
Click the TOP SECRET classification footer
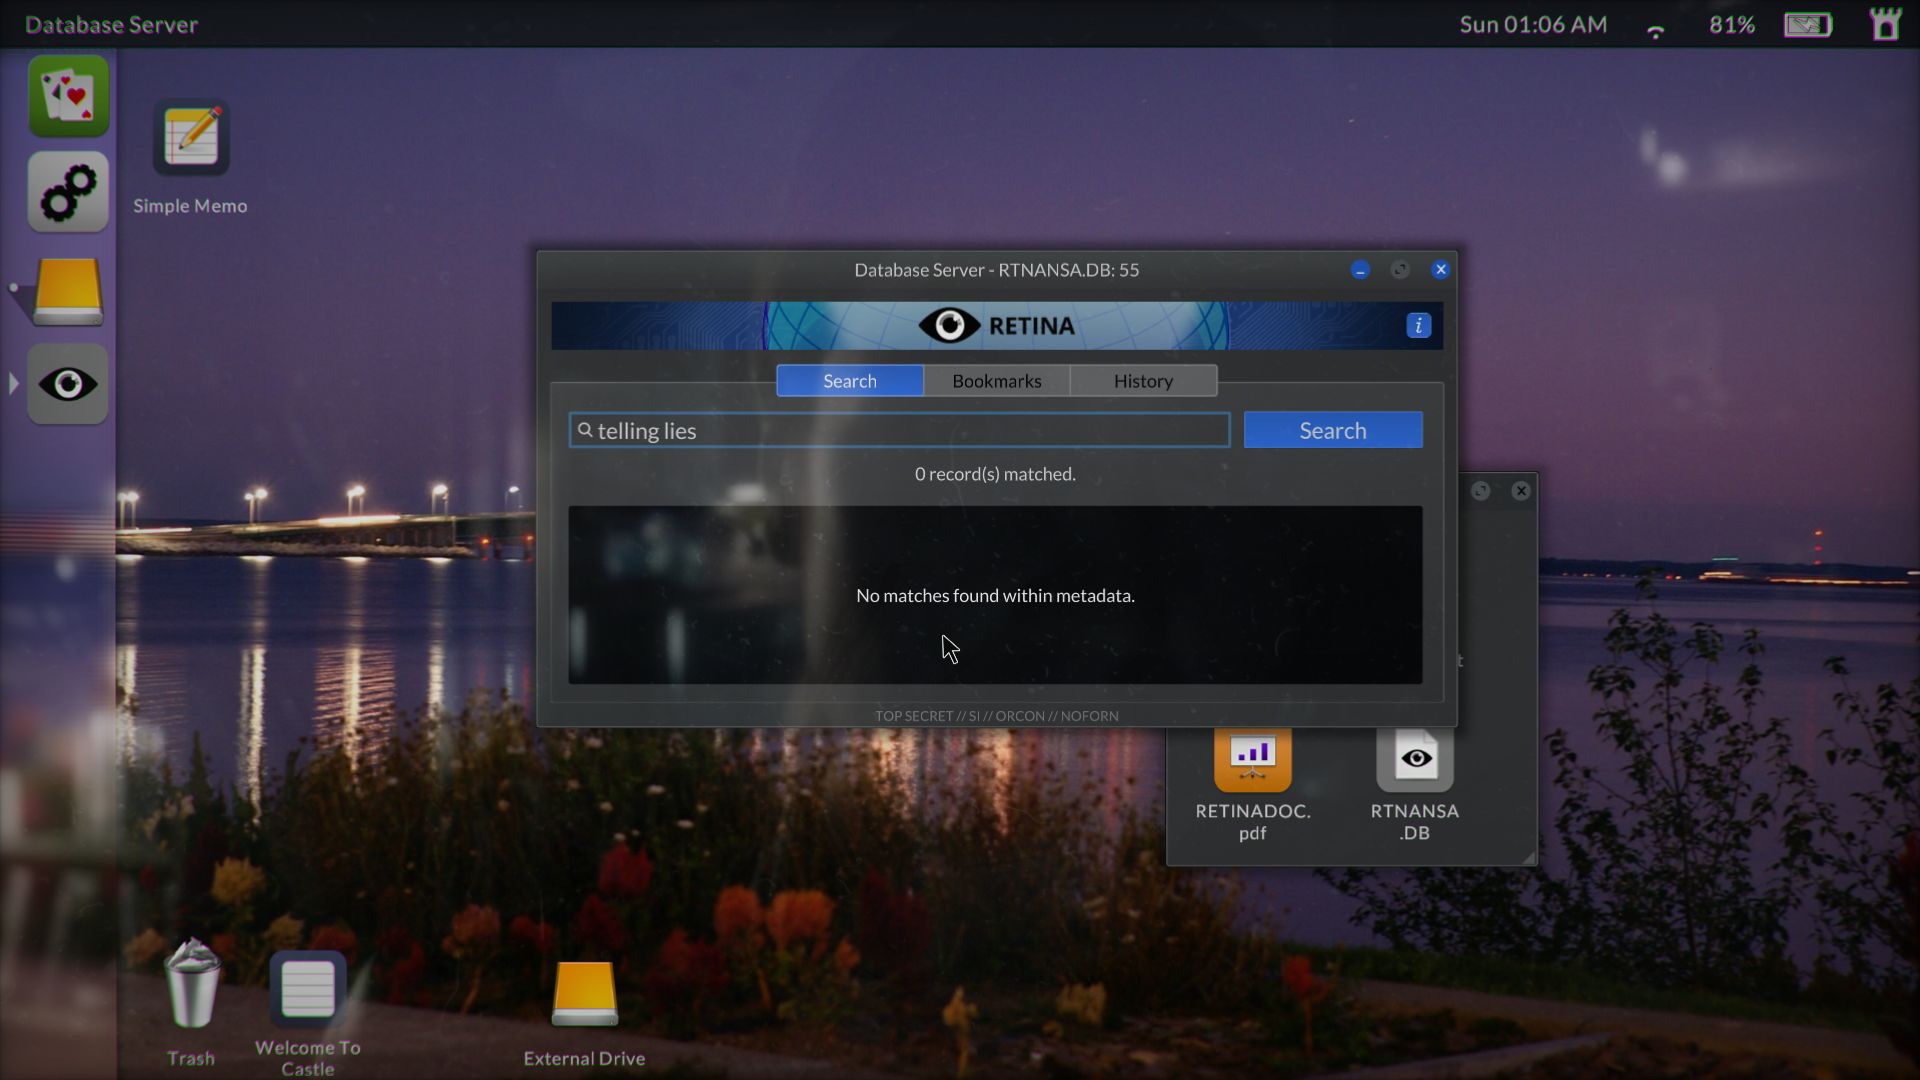click(x=996, y=716)
